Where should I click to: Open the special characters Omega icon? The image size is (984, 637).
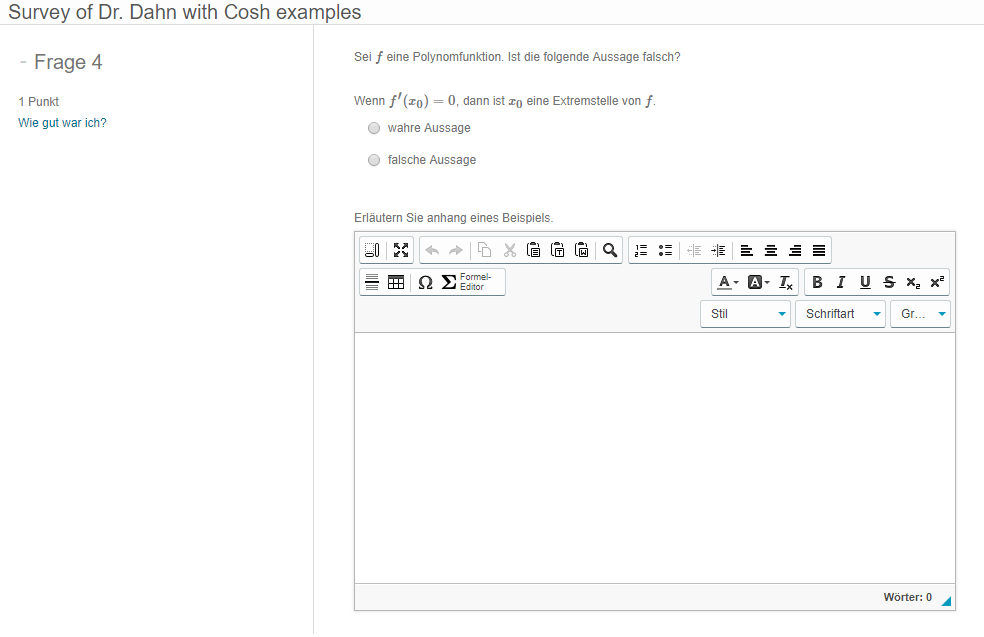[x=425, y=282]
